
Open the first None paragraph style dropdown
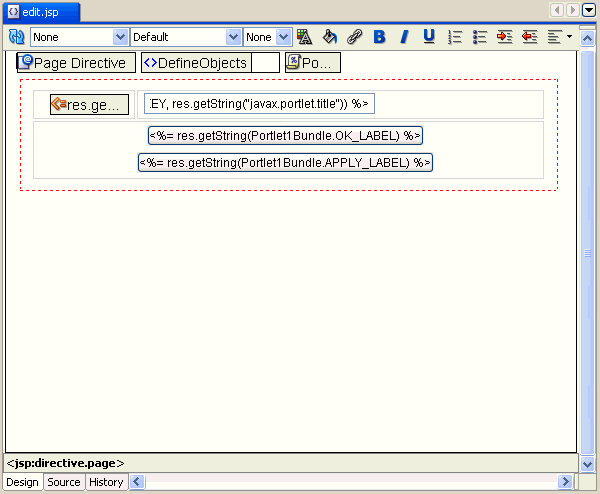tap(79, 37)
